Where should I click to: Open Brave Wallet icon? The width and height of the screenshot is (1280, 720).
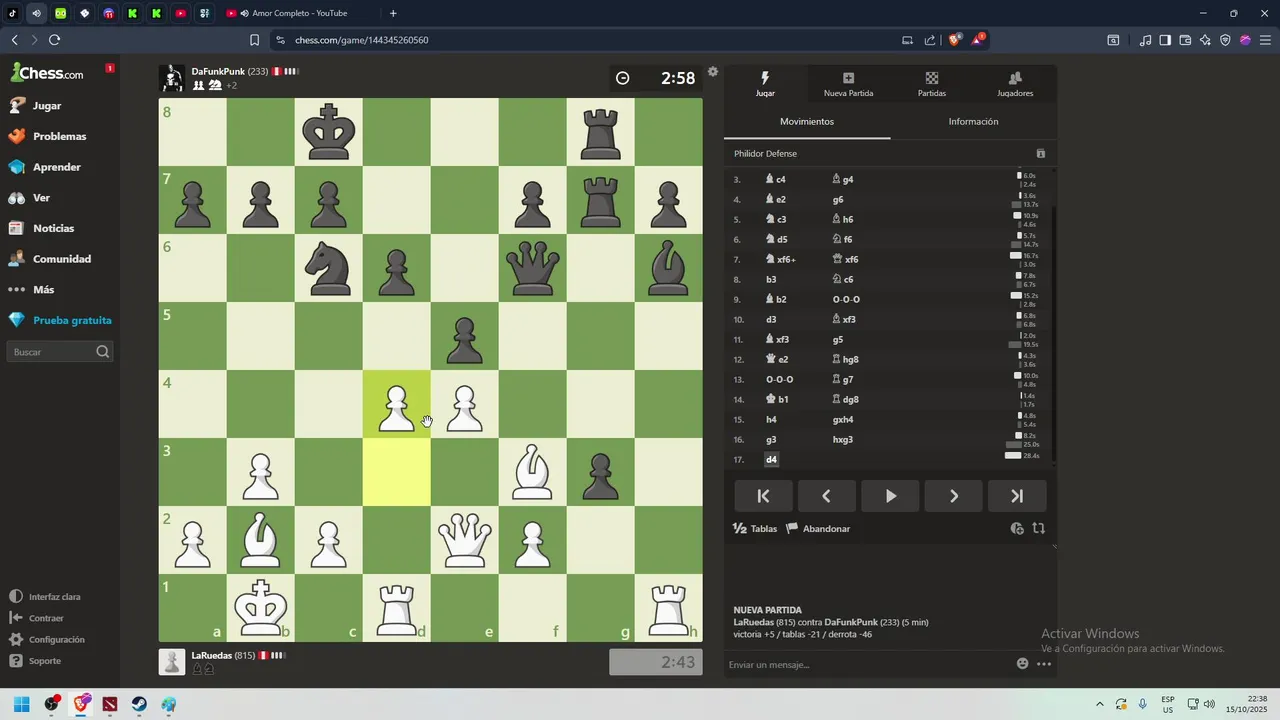(x=1185, y=40)
